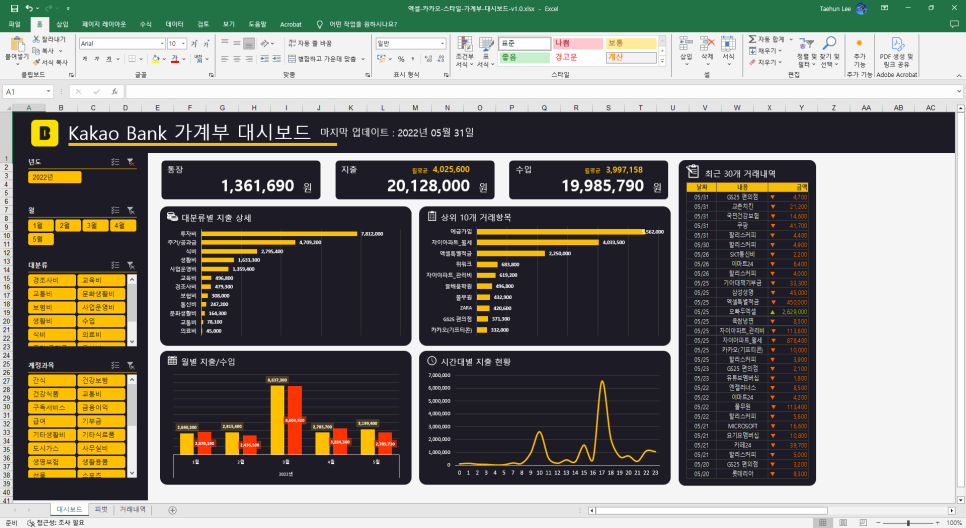Open the merge and center dropdown arrow
966x528 pixels.
[x=363, y=59]
